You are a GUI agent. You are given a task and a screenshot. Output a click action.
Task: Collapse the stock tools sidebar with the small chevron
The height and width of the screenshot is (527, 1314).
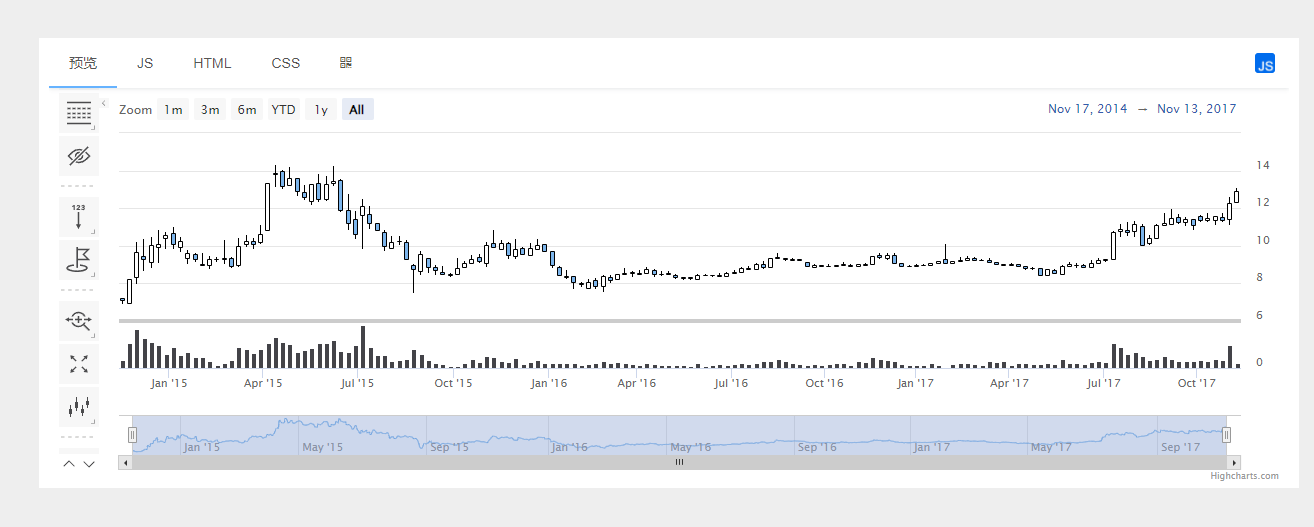point(104,103)
